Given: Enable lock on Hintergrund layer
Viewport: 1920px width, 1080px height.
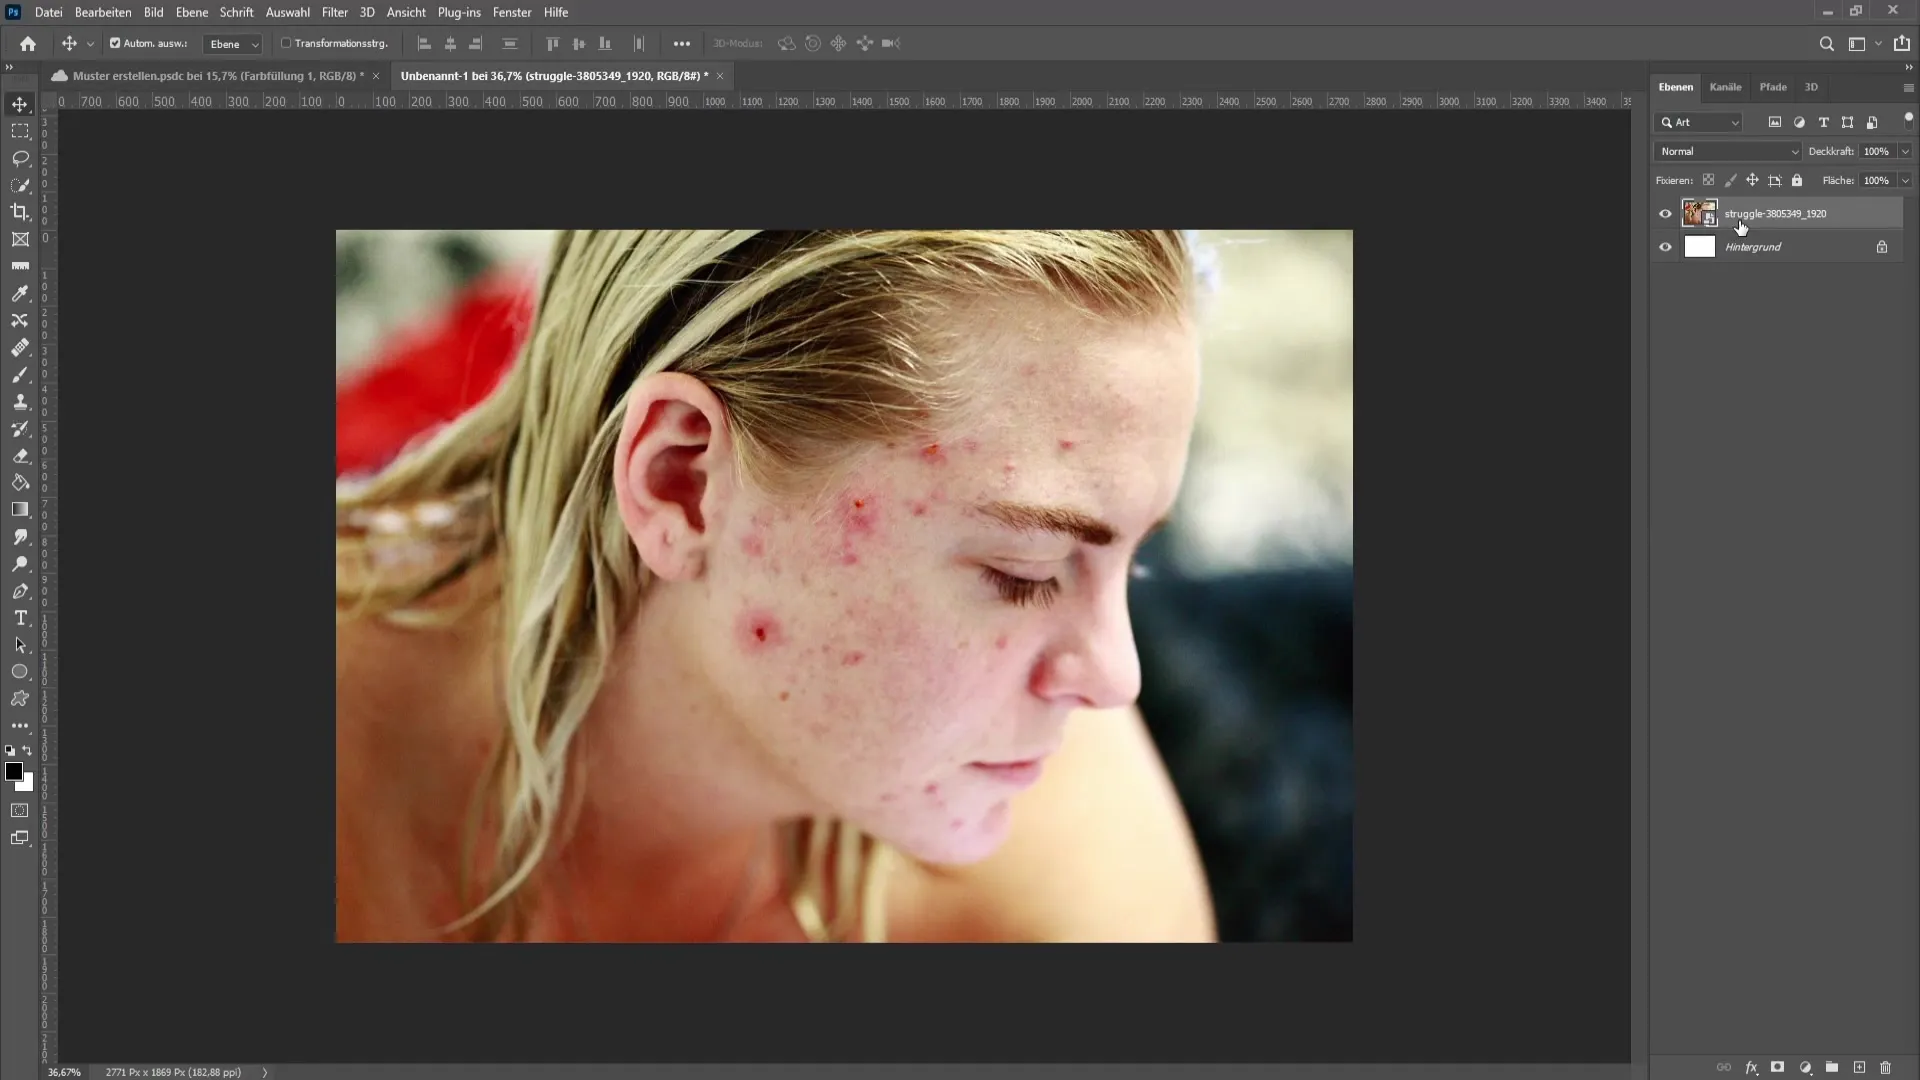Looking at the screenshot, I should click(1883, 247).
